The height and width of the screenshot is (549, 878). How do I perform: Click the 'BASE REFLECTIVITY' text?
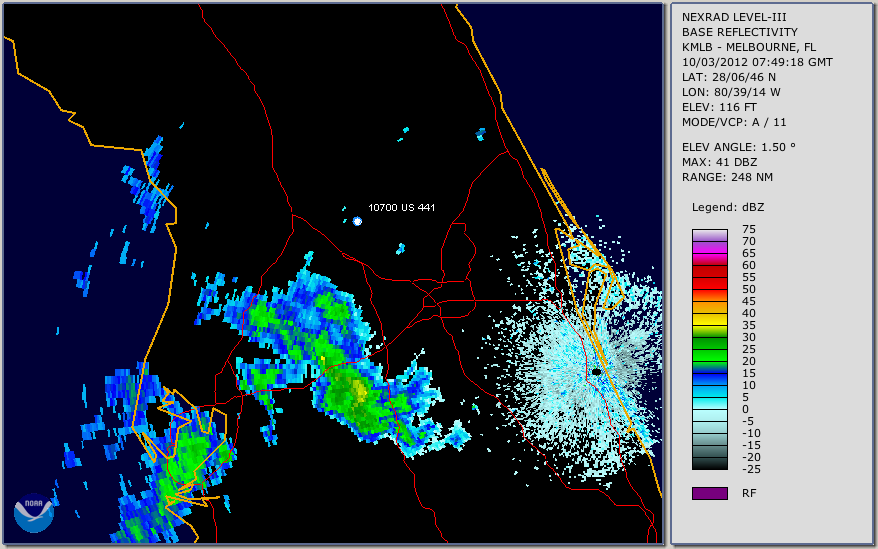point(740,32)
